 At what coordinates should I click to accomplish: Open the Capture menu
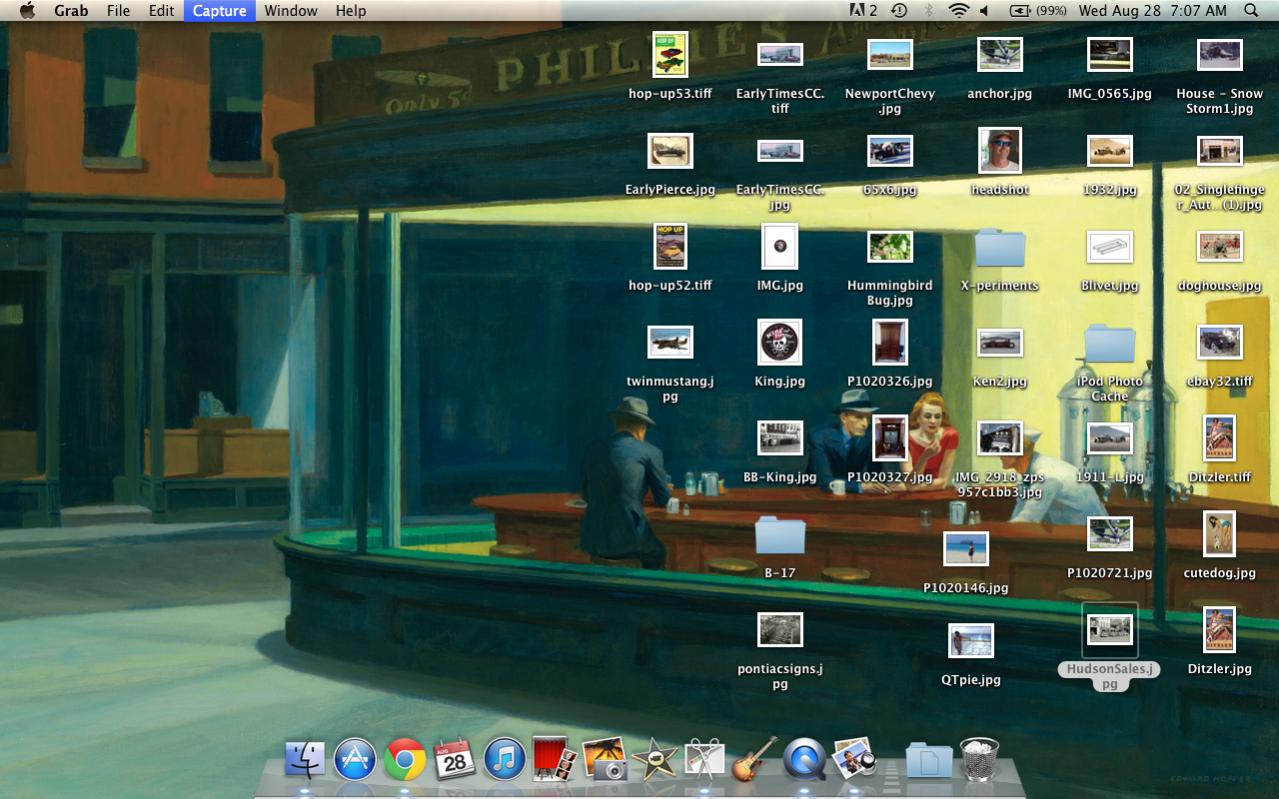pyautogui.click(x=219, y=11)
